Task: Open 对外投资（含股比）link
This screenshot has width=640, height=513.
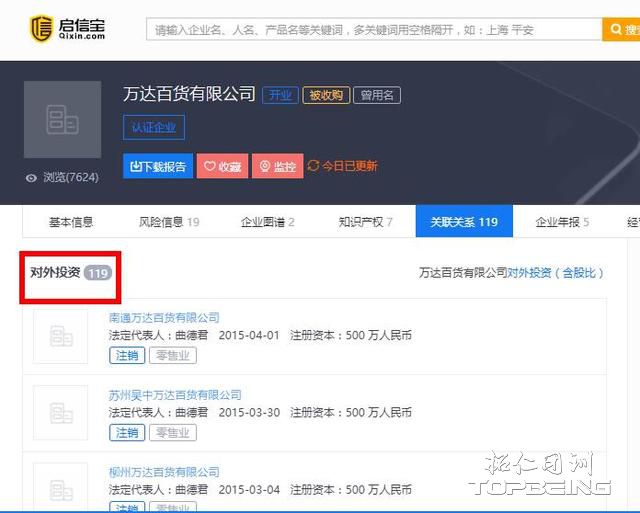Action: (x=555, y=273)
